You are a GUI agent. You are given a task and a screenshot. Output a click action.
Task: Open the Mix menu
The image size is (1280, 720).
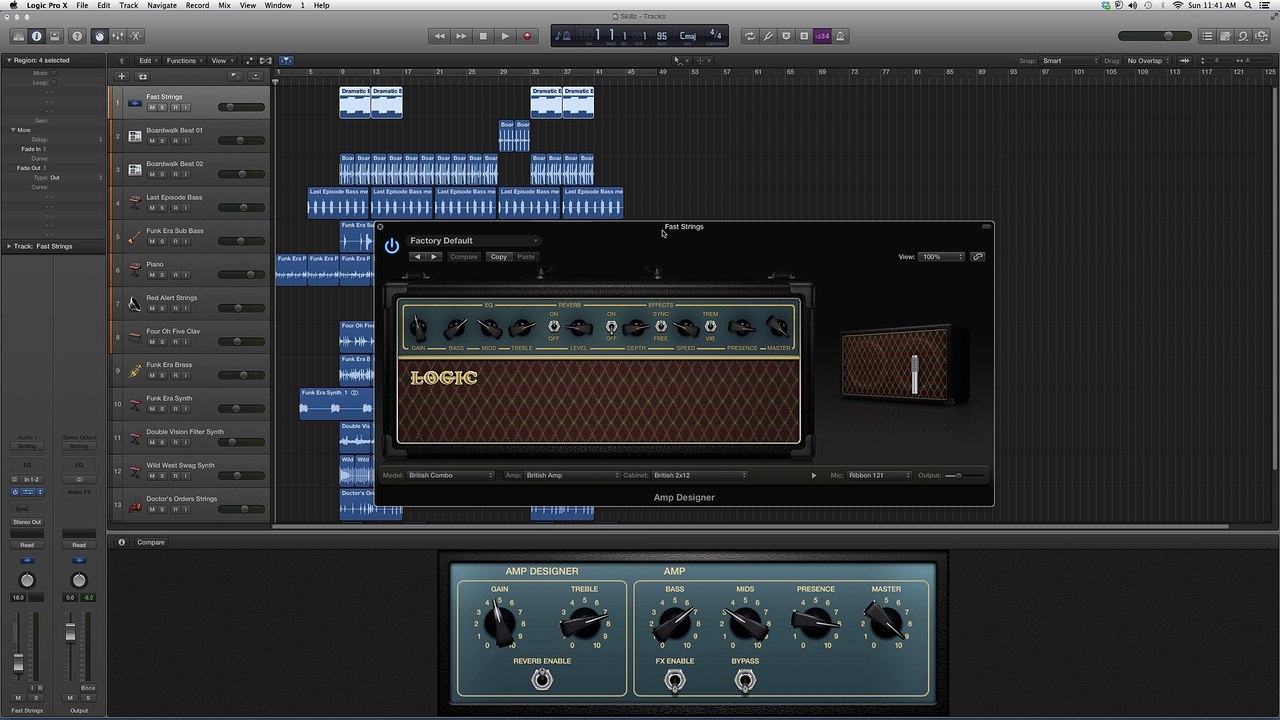pyautogui.click(x=224, y=5)
